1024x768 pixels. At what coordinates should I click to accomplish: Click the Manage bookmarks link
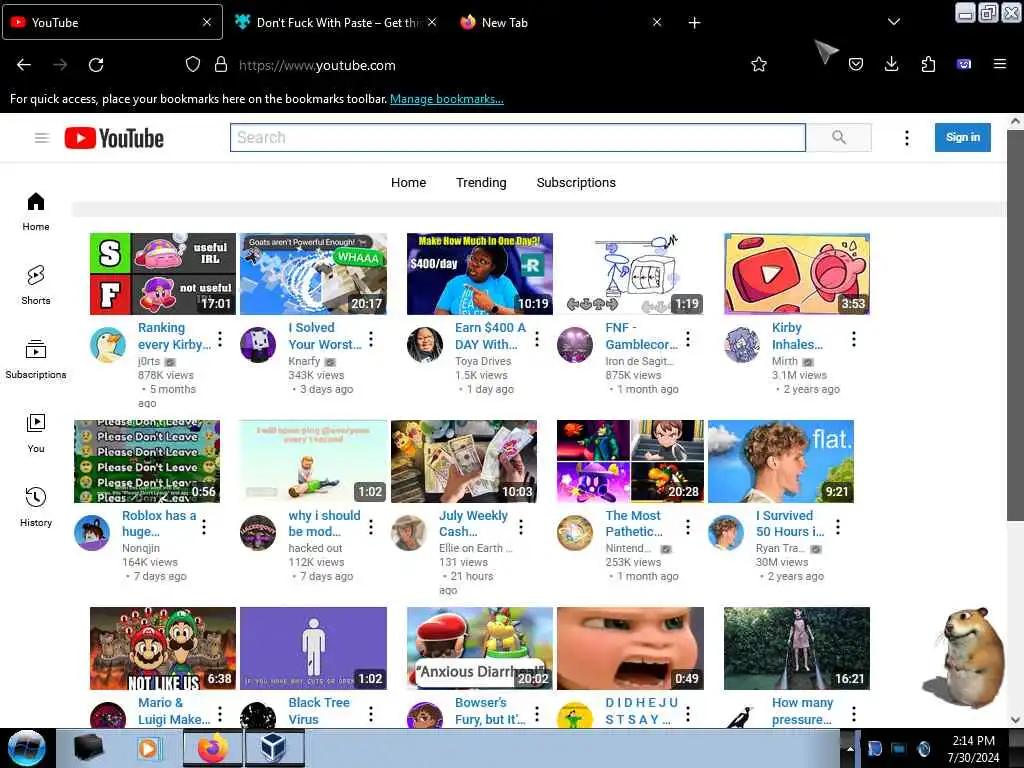click(x=447, y=99)
